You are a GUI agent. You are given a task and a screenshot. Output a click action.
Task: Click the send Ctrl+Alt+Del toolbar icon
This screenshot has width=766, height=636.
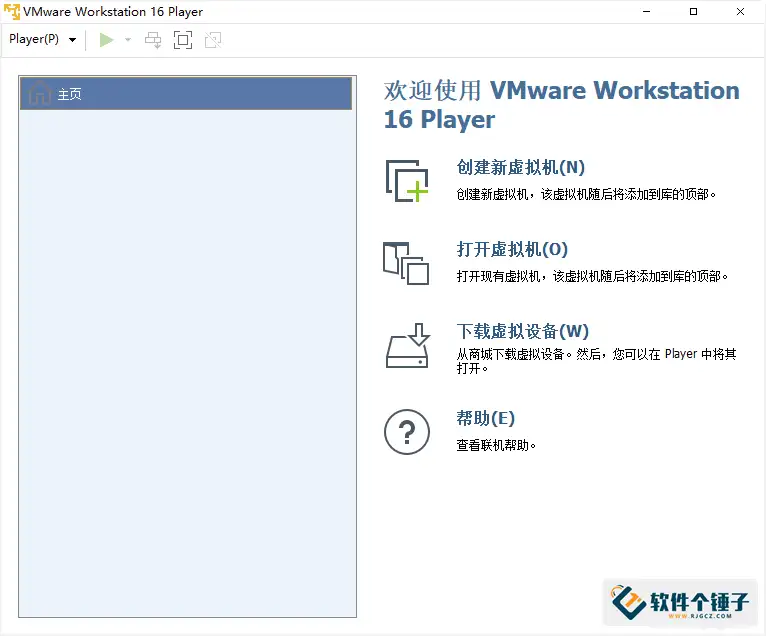click(x=153, y=40)
